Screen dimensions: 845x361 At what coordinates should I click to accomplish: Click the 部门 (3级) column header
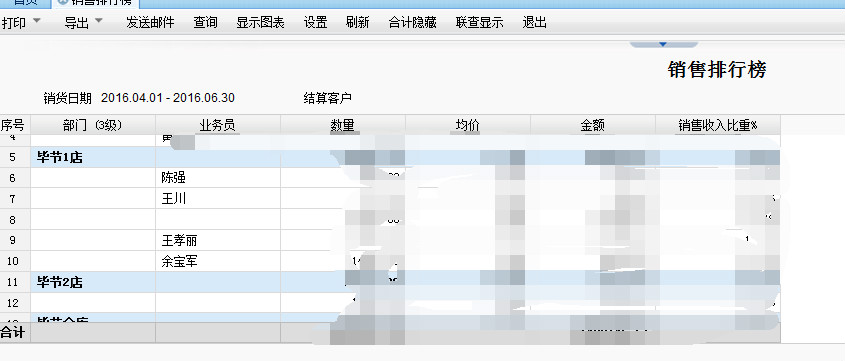tap(93, 126)
